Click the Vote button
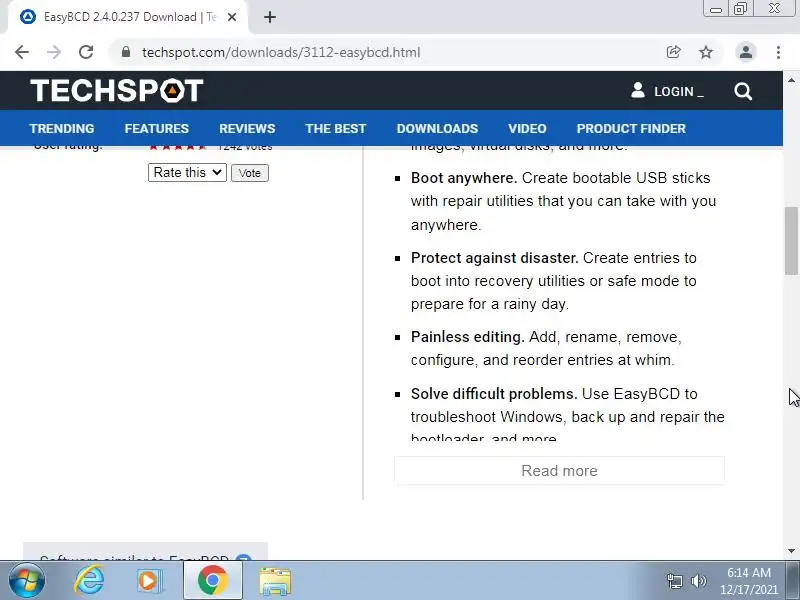The image size is (800, 600). (249, 173)
